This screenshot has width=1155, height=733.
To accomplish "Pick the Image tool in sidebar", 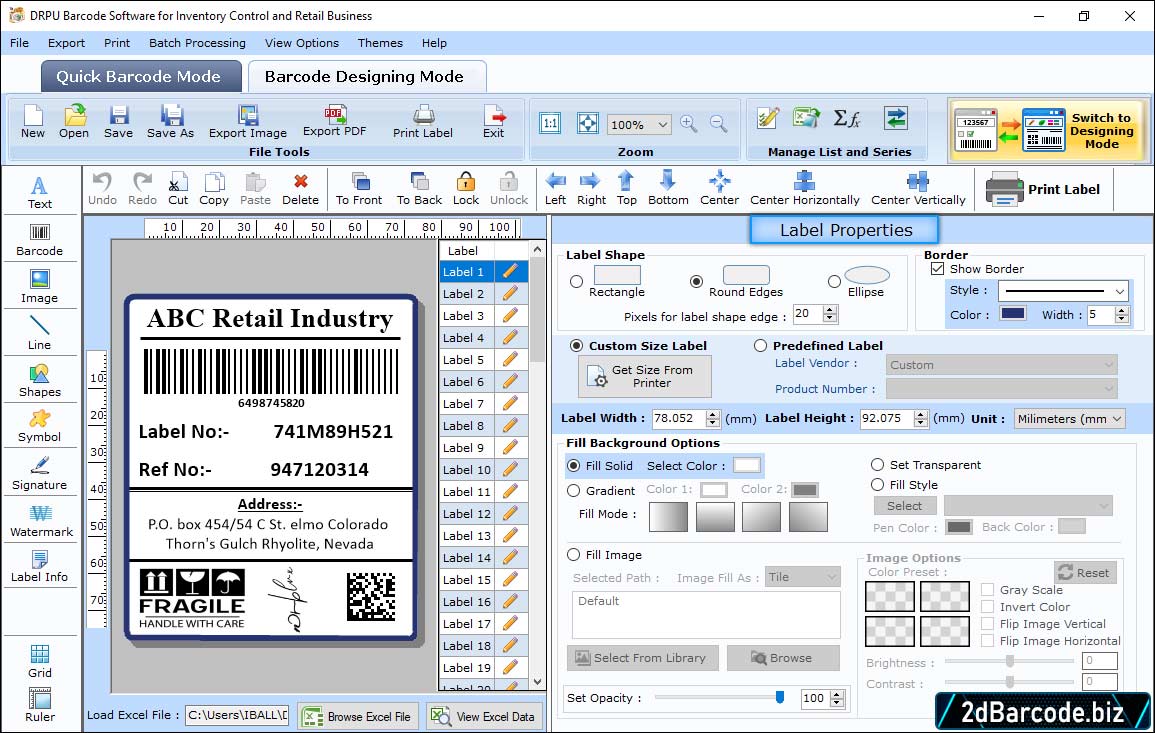I will tap(40, 287).
